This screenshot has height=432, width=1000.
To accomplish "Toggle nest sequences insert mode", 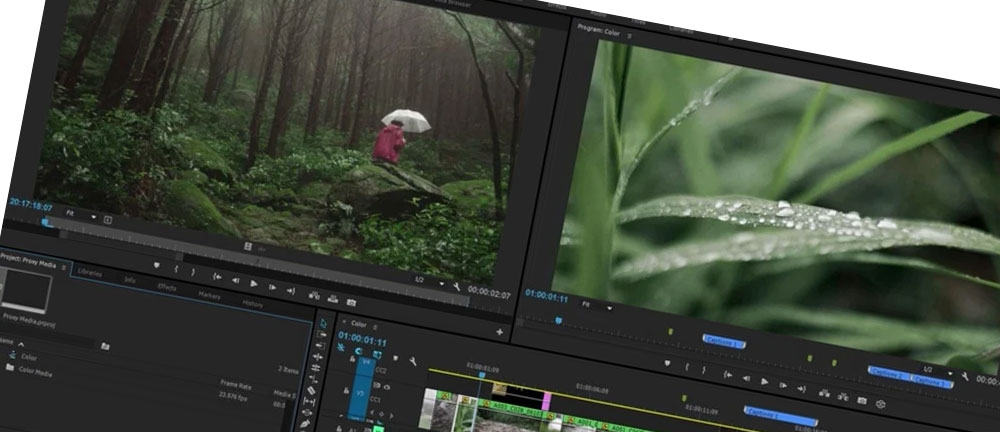I will (341, 347).
